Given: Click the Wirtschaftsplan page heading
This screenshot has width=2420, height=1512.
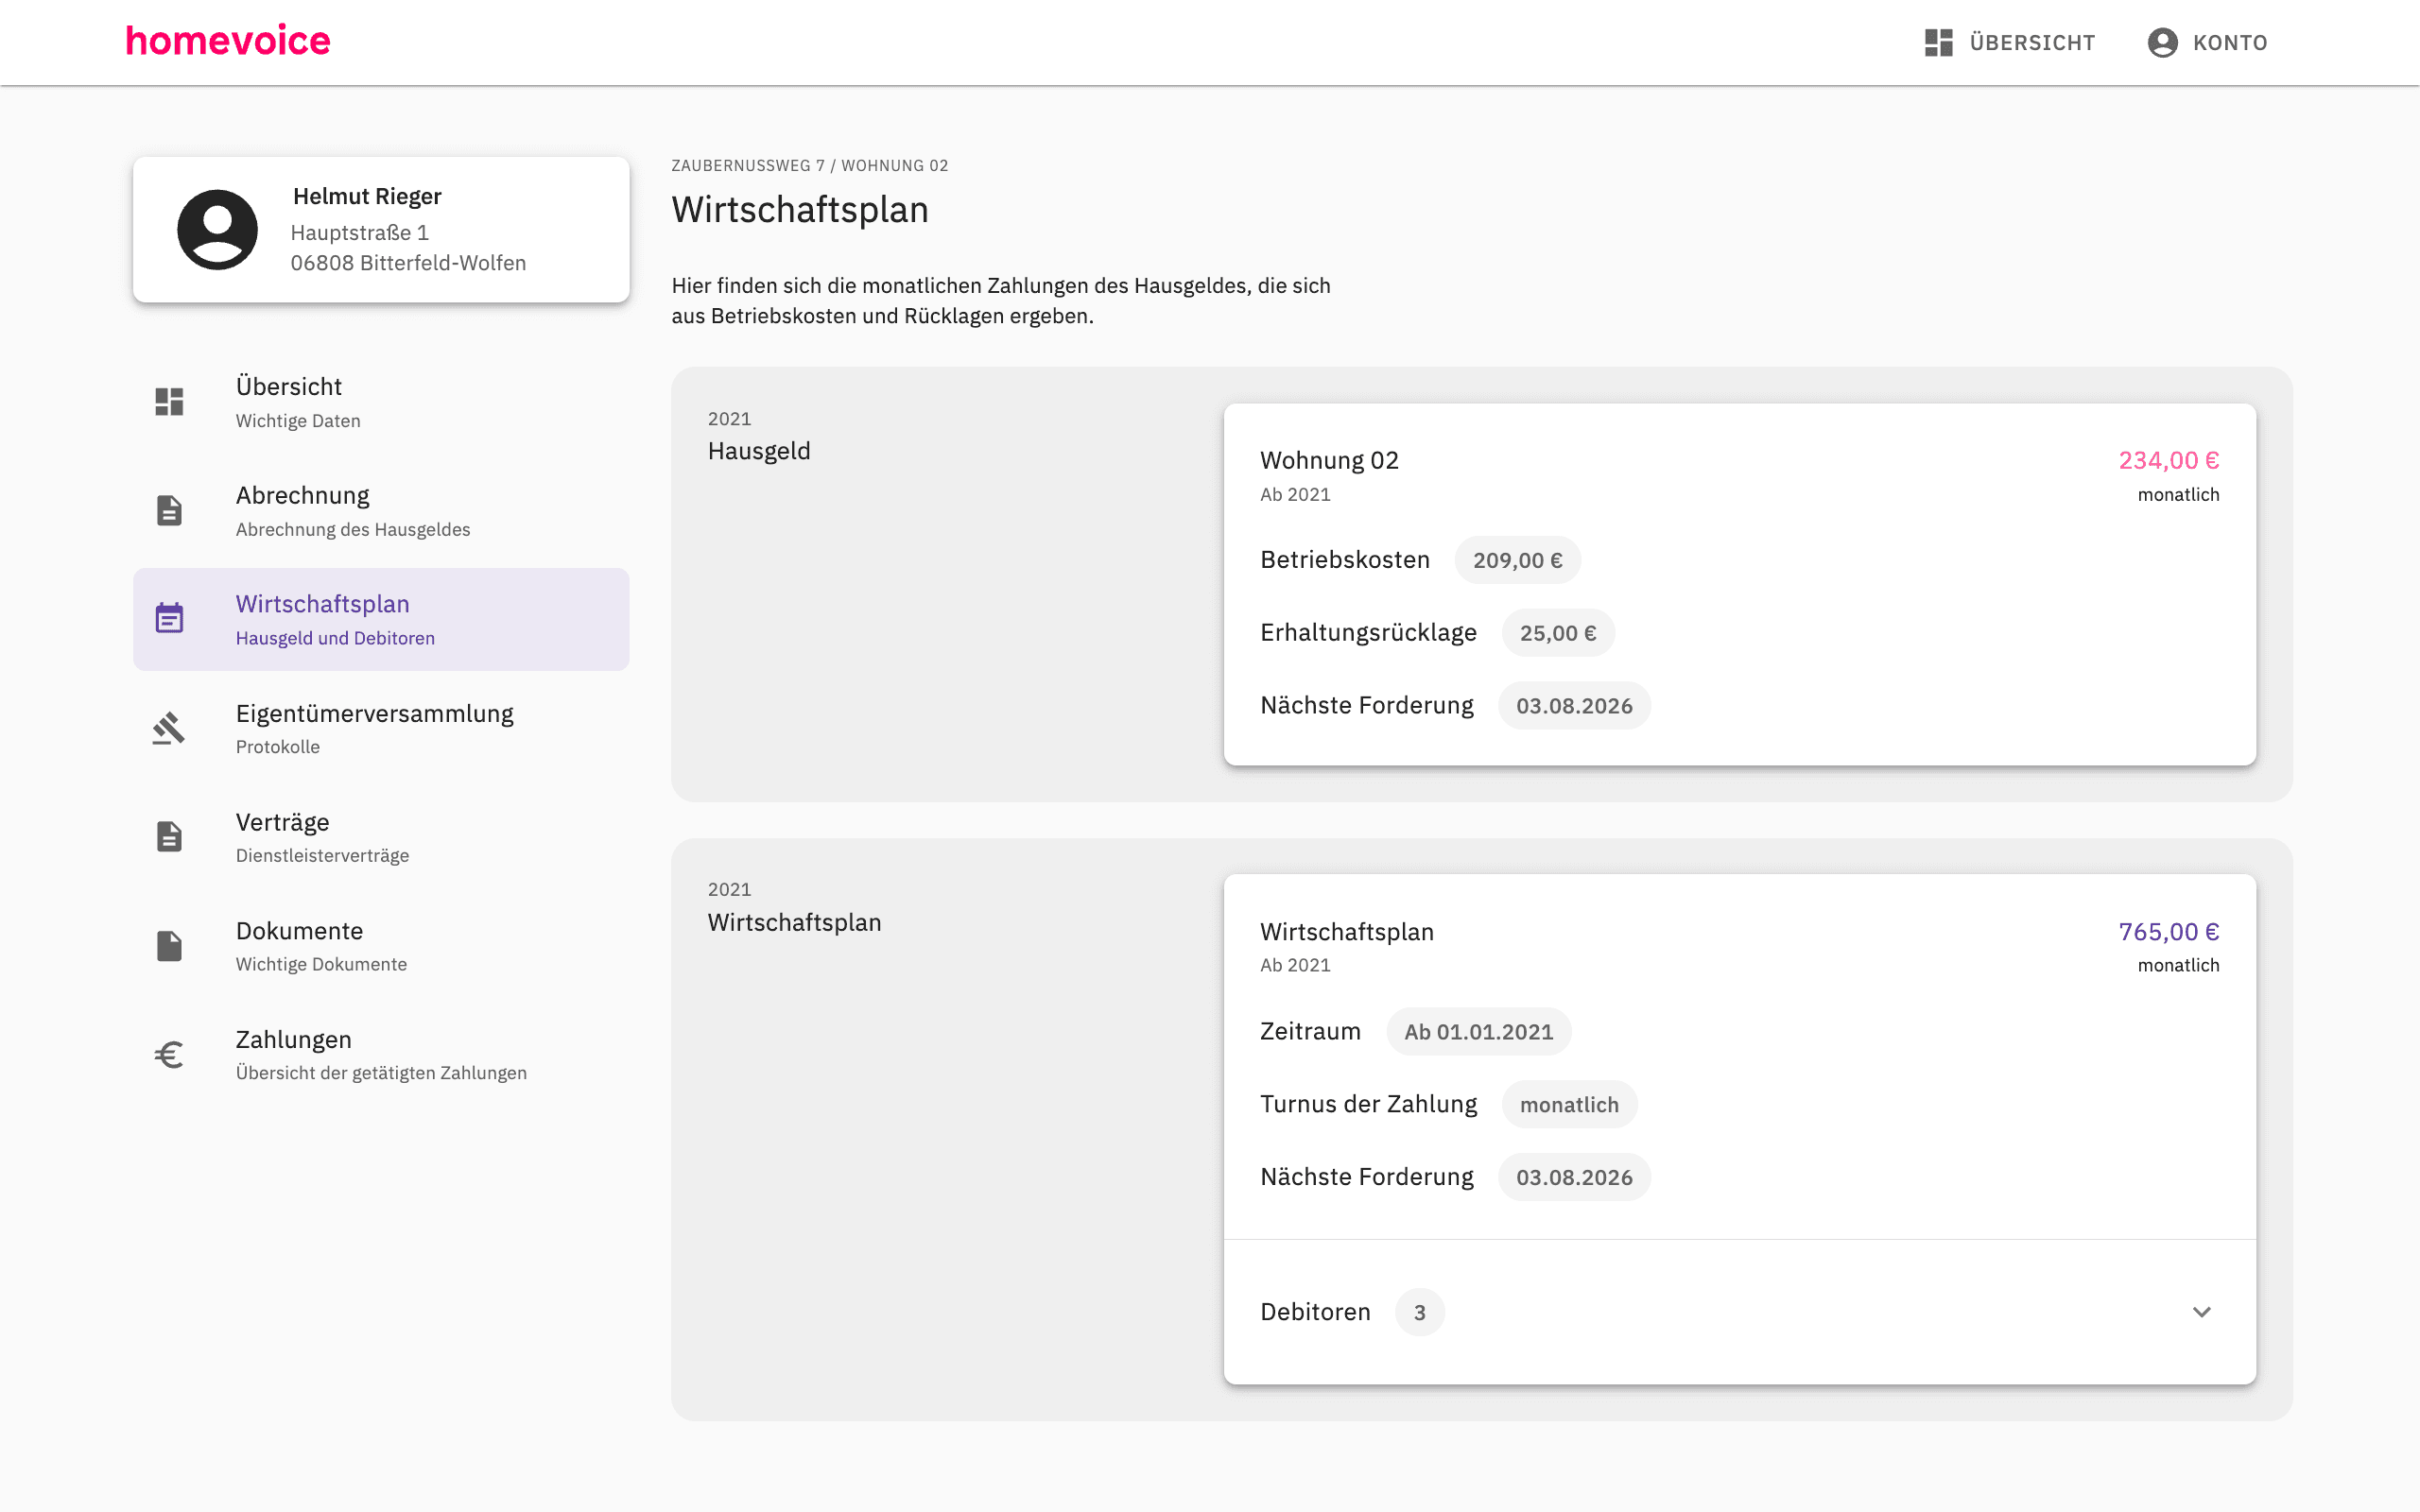Looking at the screenshot, I should click(800, 210).
